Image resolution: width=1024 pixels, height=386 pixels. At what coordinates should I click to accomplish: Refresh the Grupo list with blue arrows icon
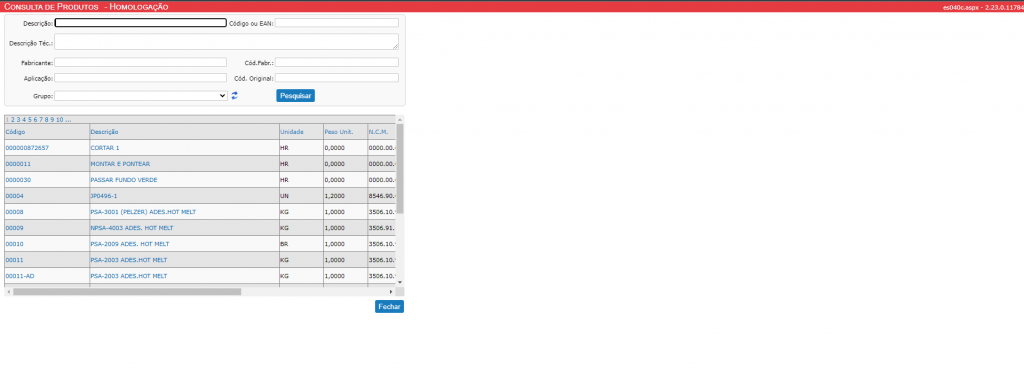pos(234,95)
